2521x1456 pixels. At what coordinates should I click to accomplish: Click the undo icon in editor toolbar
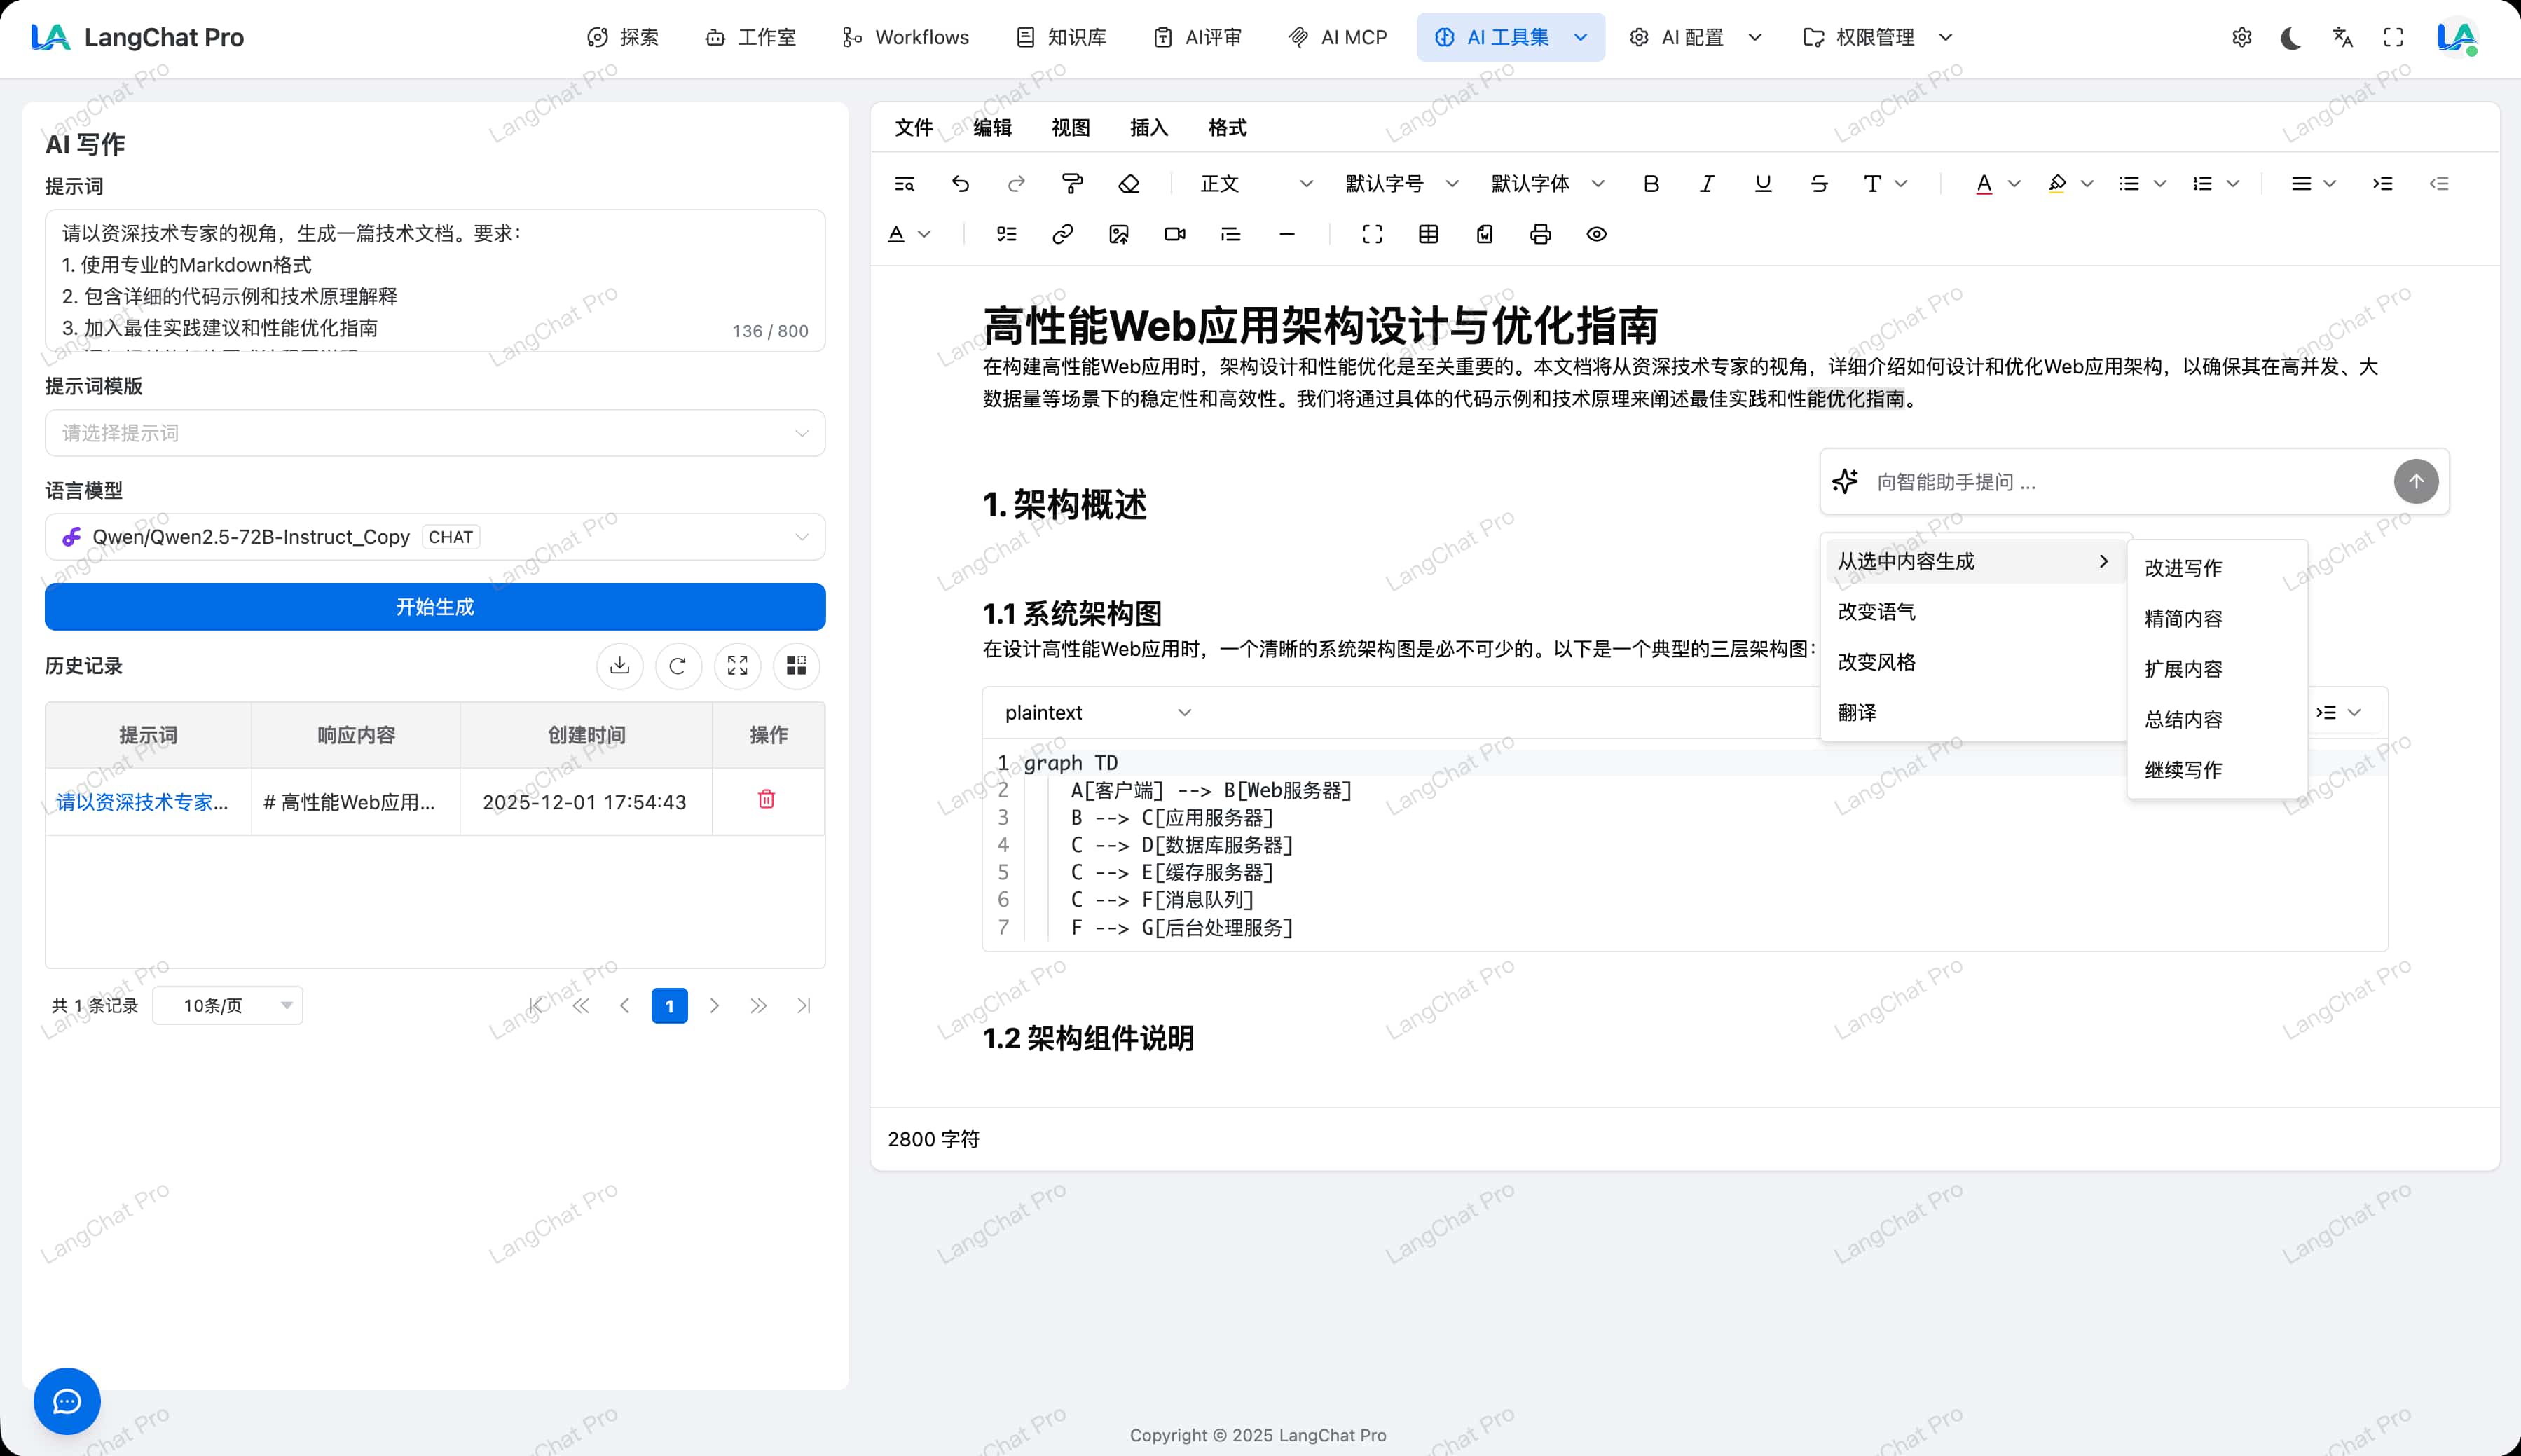[x=960, y=184]
